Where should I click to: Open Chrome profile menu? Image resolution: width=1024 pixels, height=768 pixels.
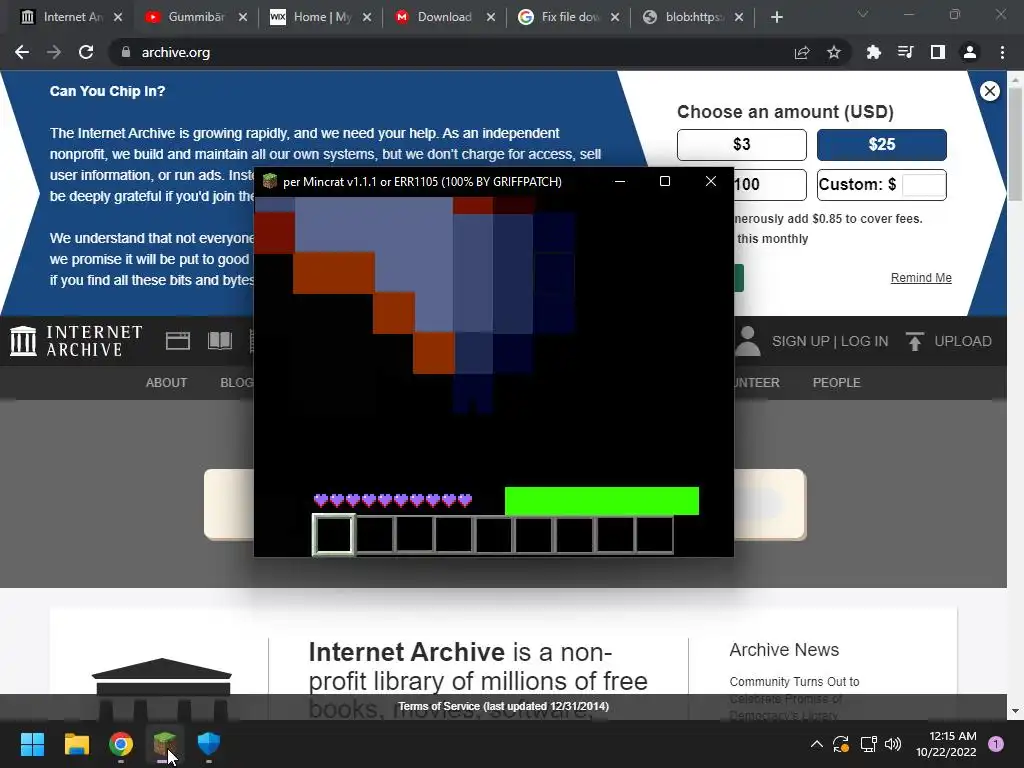point(970,52)
